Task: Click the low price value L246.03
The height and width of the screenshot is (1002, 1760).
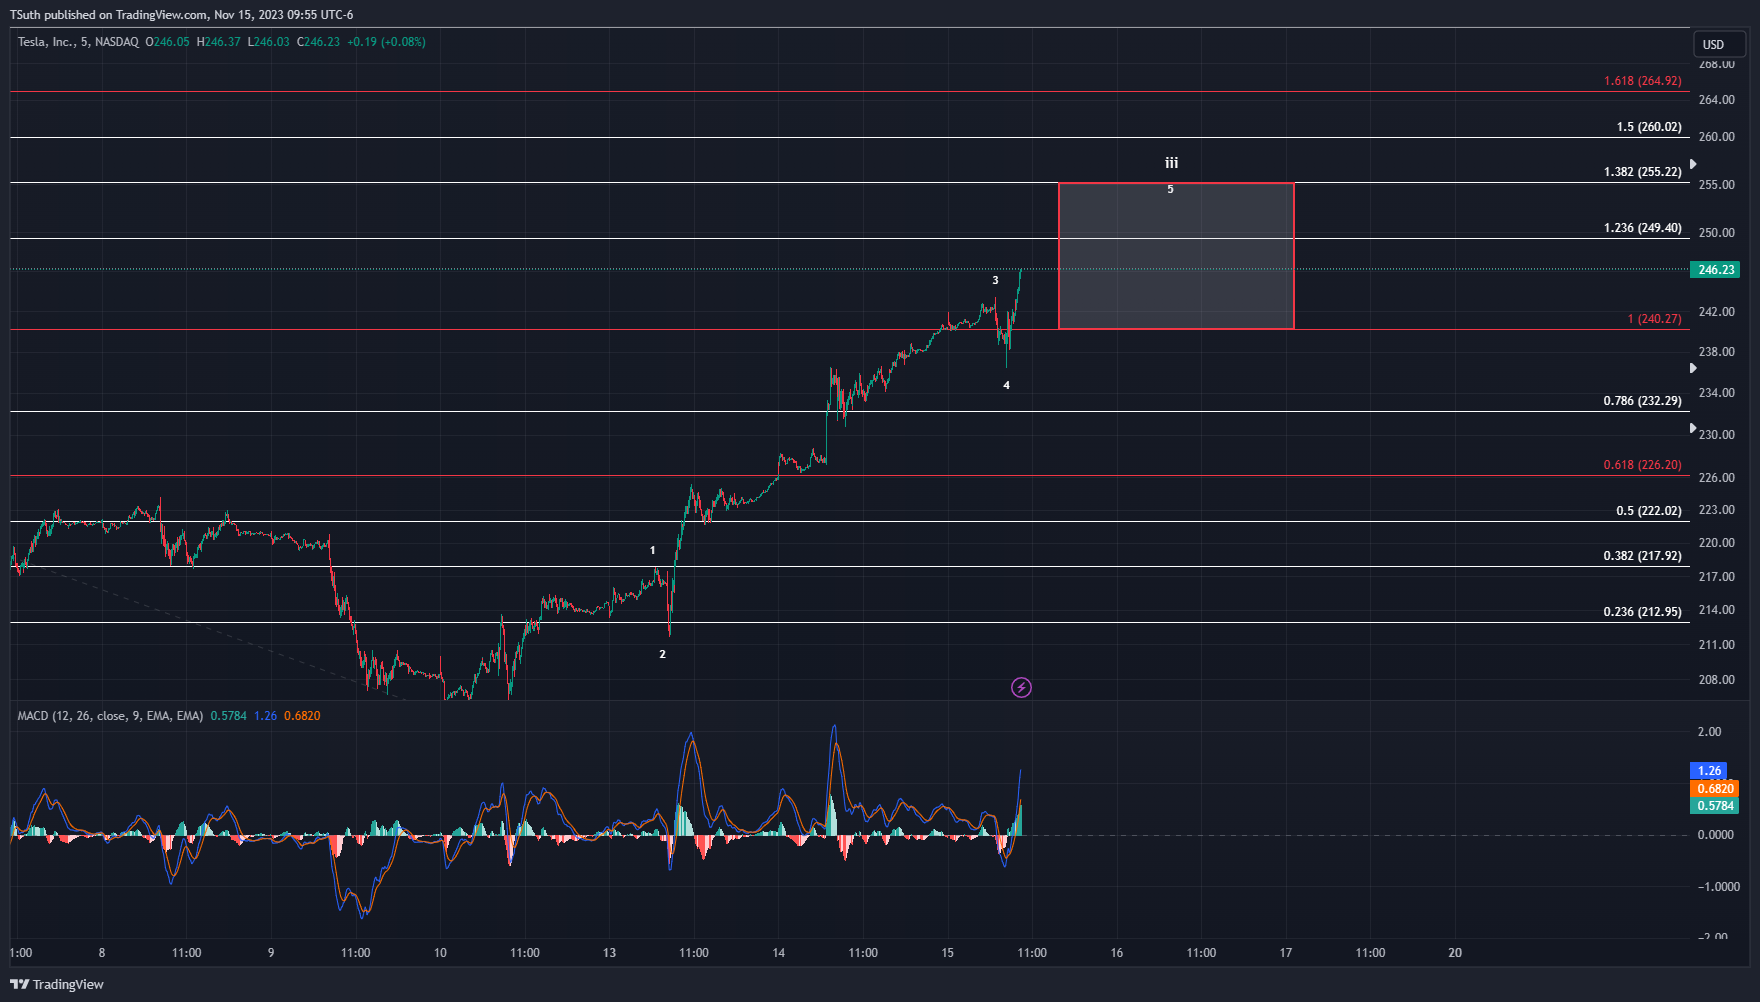Action: (x=269, y=42)
